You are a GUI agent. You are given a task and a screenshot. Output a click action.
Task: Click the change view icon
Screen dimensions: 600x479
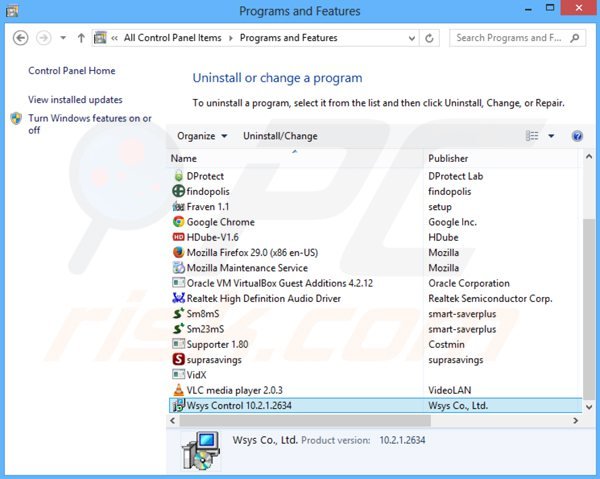532,136
